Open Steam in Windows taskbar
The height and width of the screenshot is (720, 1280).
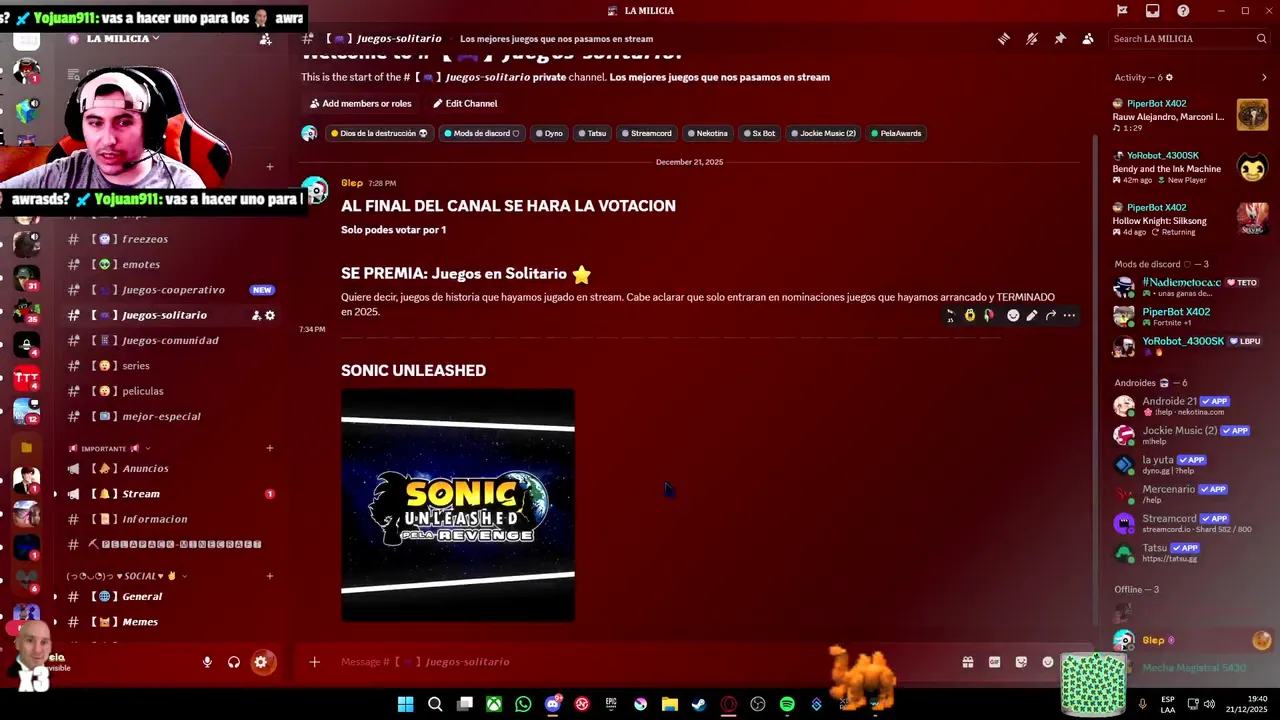pyautogui.click(x=699, y=704)
